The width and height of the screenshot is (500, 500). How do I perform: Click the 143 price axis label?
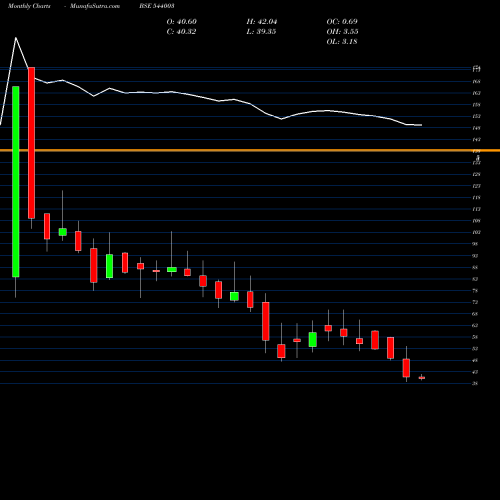click(x=476, y=140)
